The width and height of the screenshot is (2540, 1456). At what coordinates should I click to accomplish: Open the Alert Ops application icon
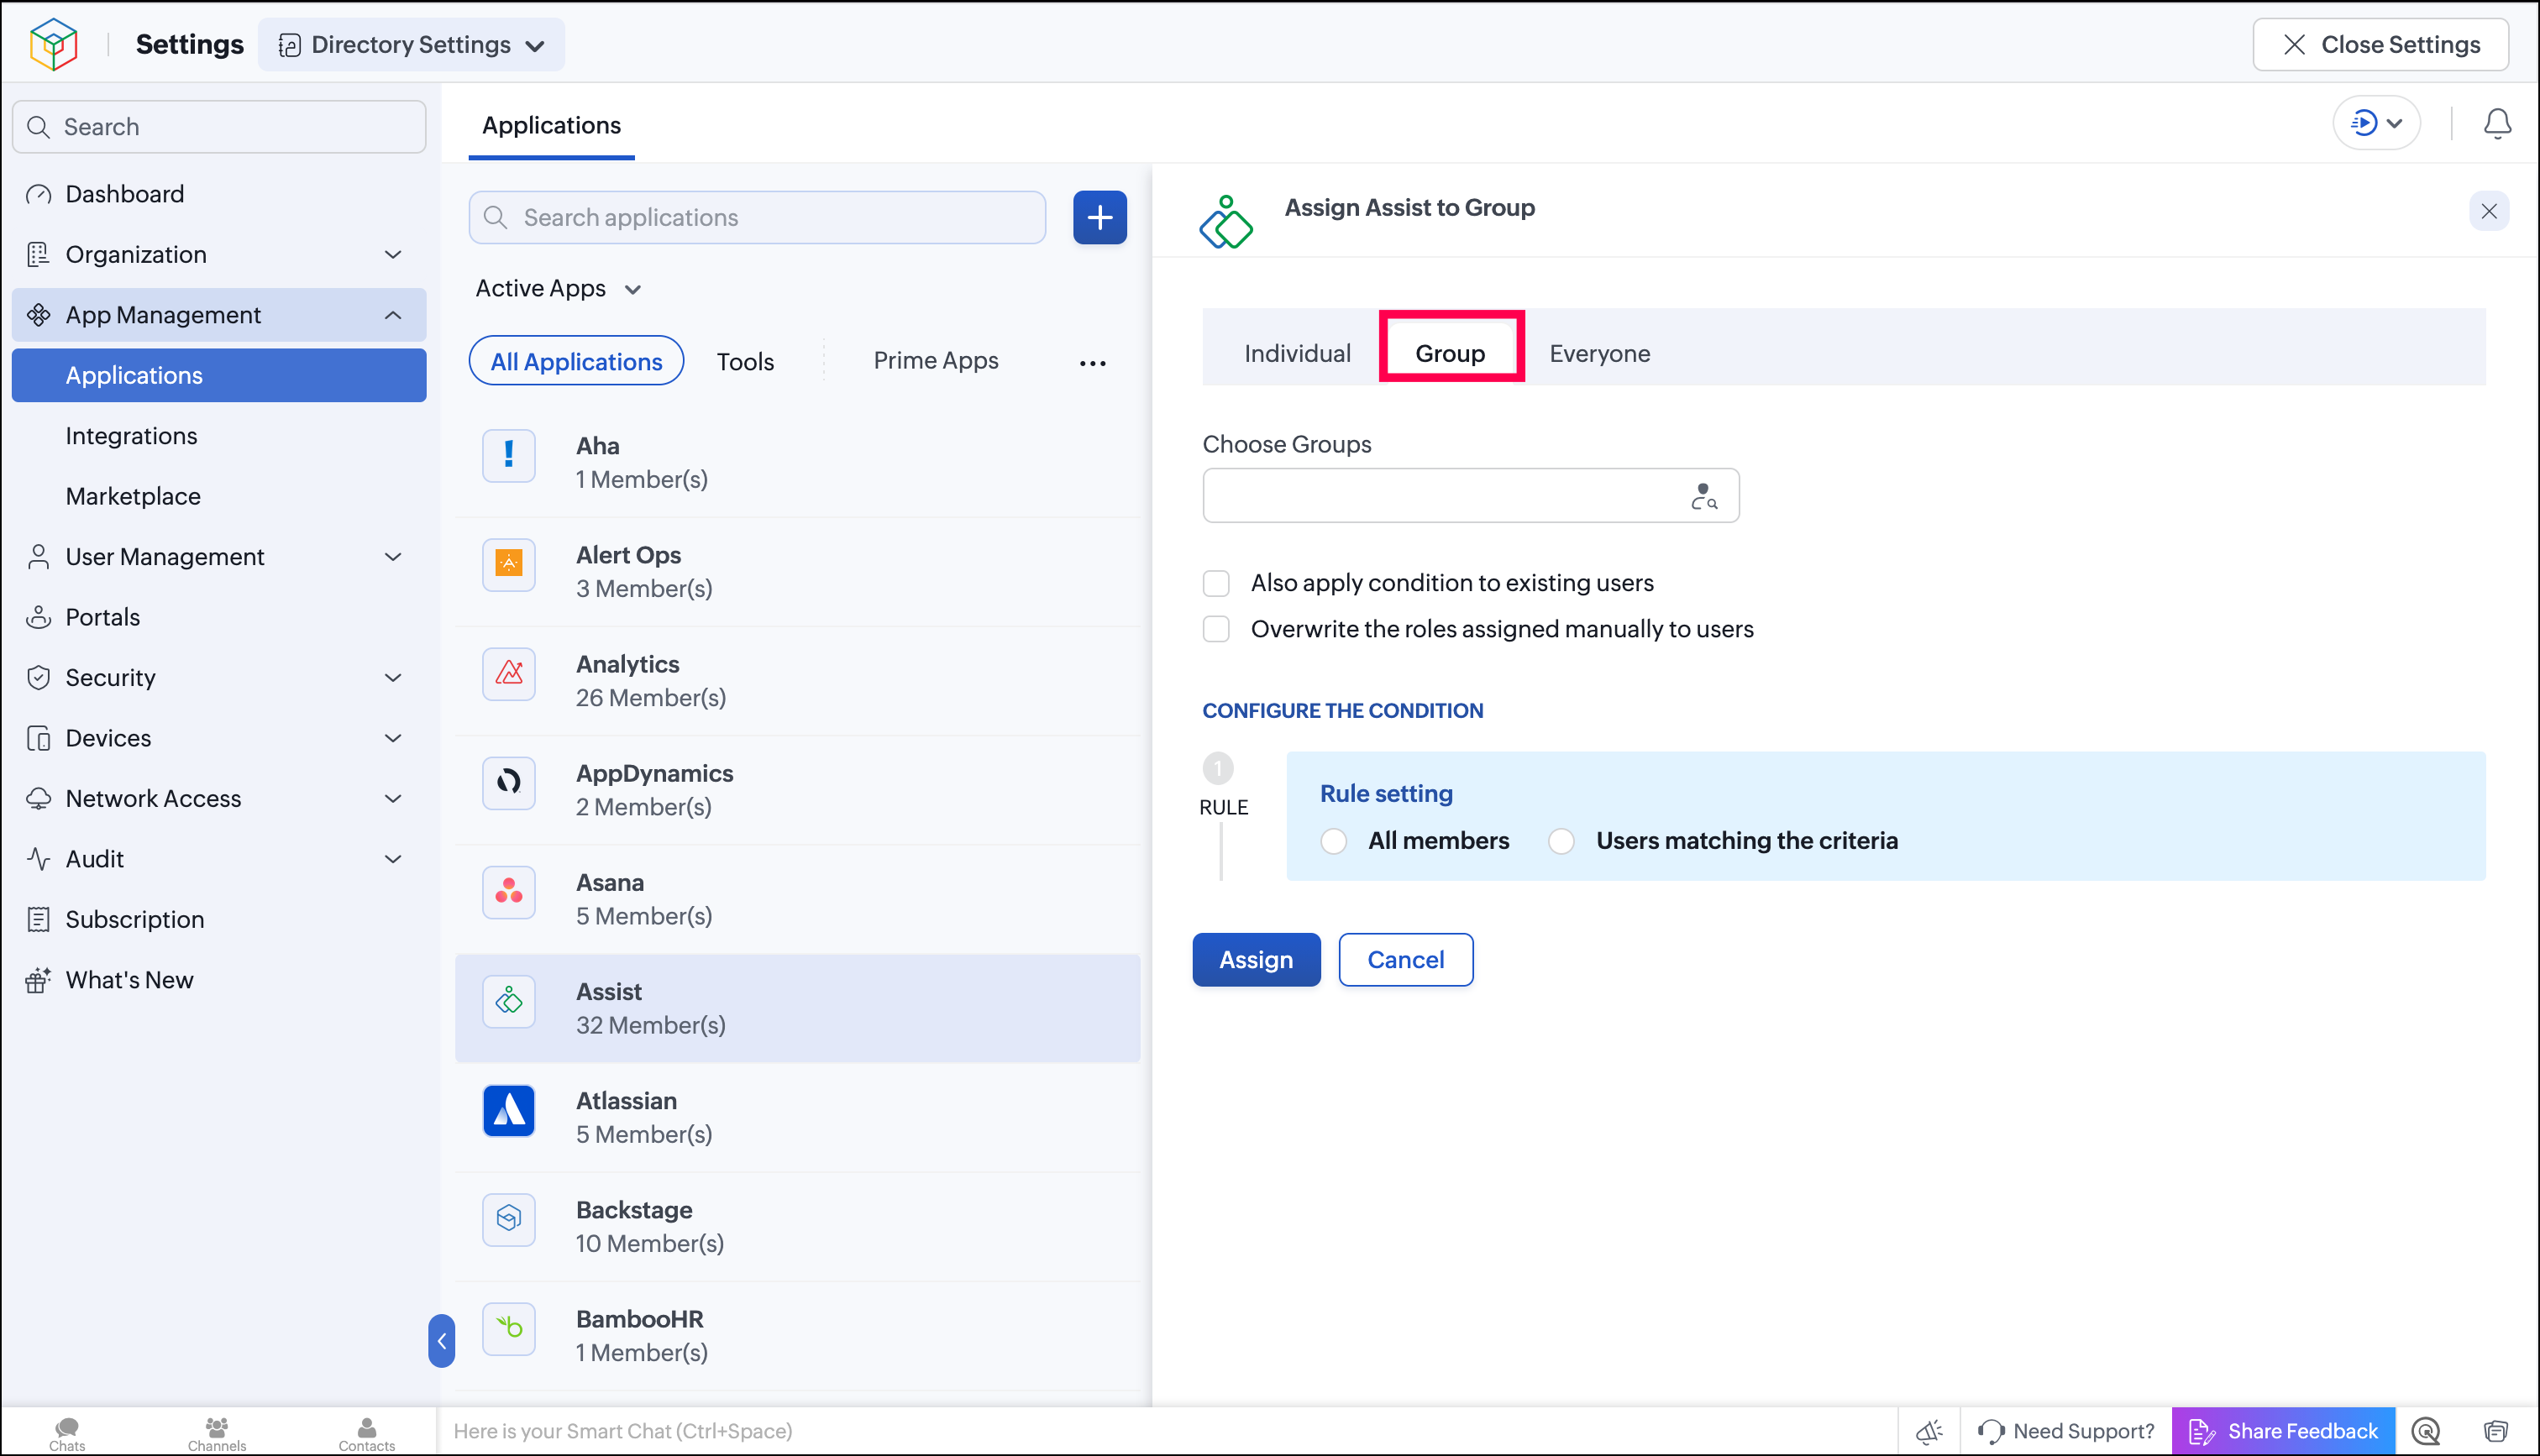click(509, 564)
